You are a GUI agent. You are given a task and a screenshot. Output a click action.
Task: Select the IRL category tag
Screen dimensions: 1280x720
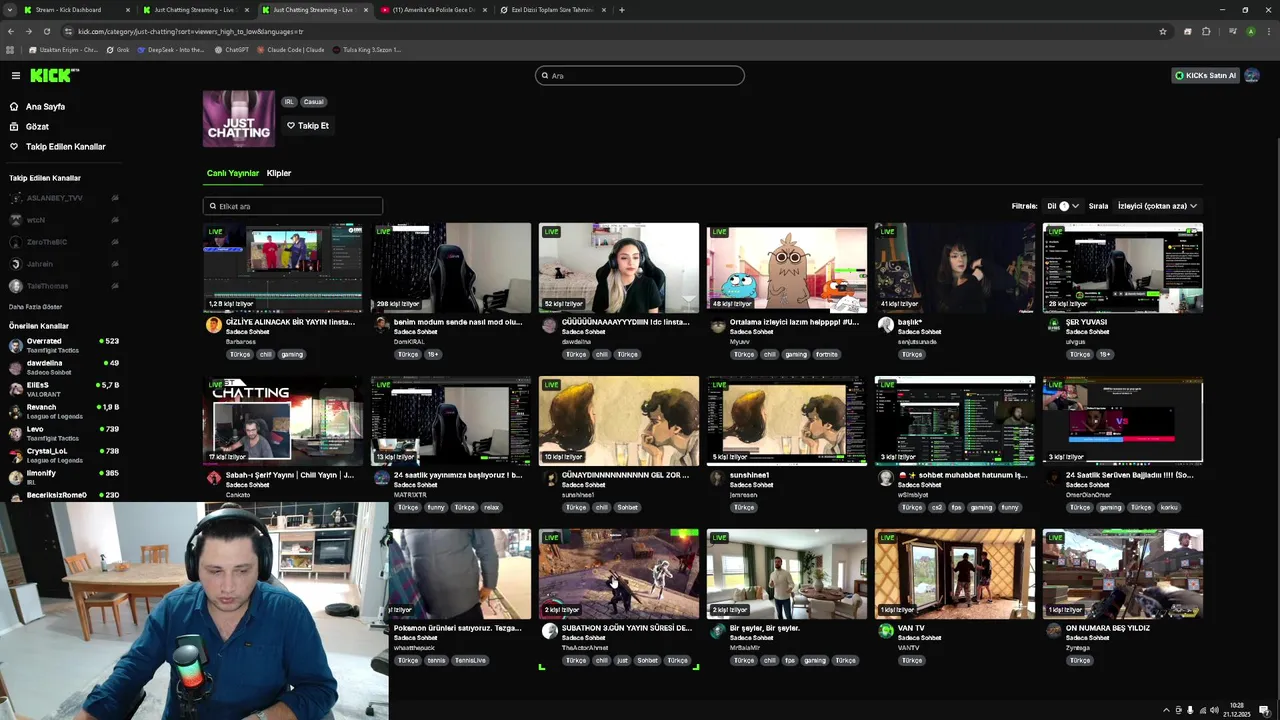pyautogui.click(x=289, y=102)
